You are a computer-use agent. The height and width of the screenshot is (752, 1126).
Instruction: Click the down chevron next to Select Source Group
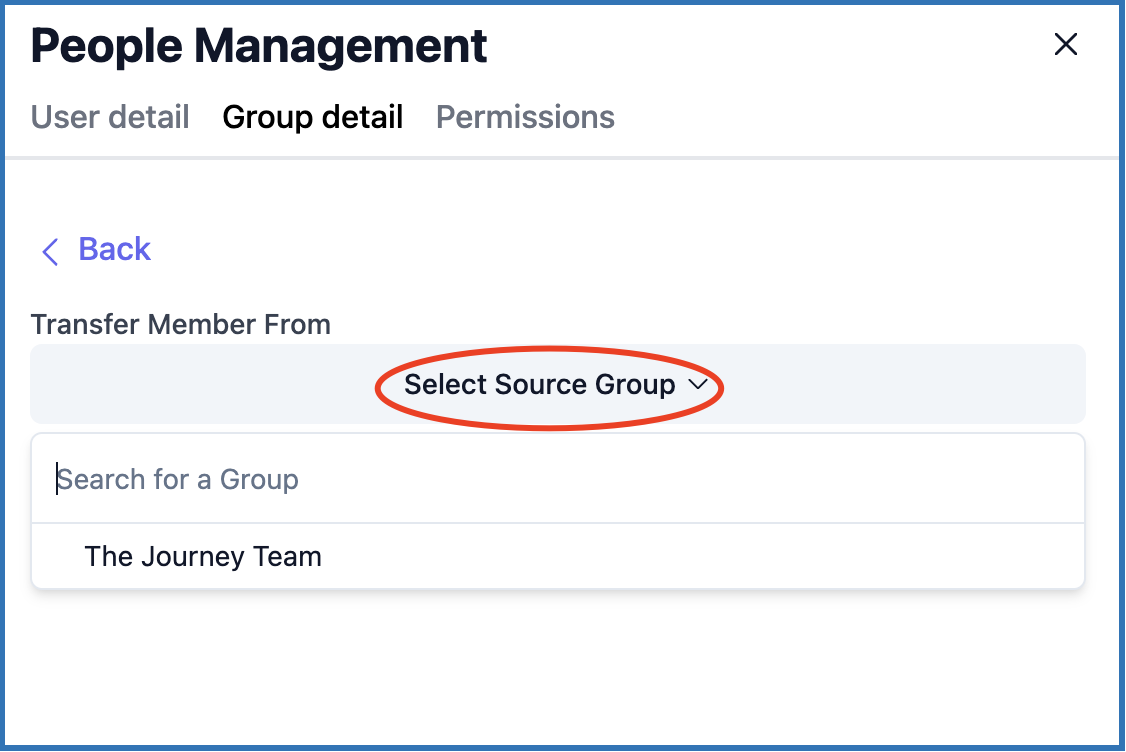pyautogui.click(x=699, y=384)
